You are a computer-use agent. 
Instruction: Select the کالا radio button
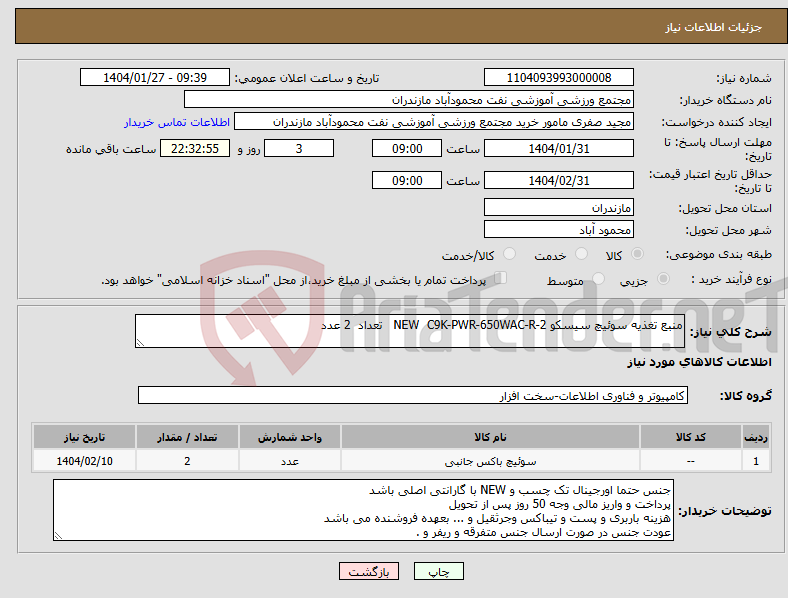pos(637,254)
